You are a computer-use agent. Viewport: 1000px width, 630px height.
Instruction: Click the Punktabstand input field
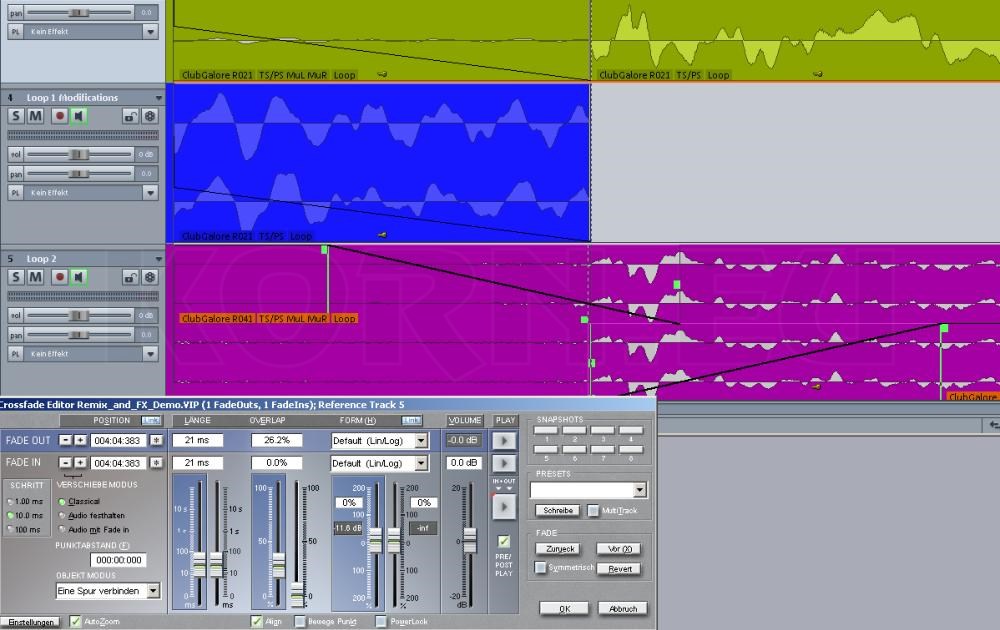pyautogui.click(x=115, y=560)
